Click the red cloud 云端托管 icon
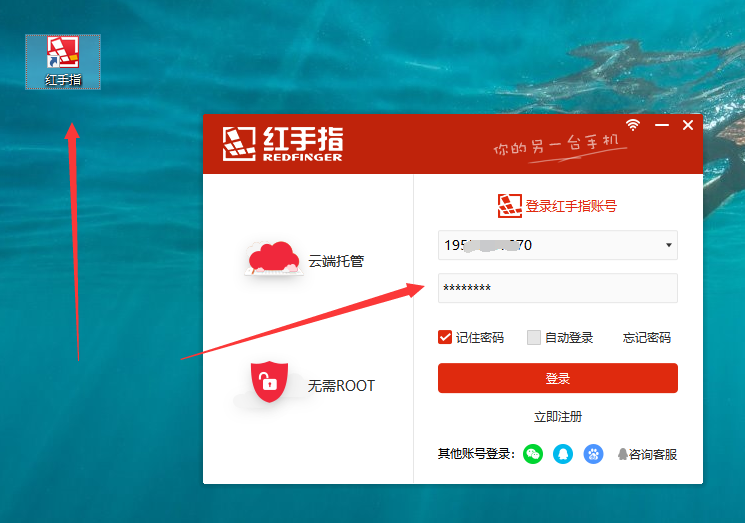This screenshot has height=523, width=745. pyautogui.click(x=275, y=259)
